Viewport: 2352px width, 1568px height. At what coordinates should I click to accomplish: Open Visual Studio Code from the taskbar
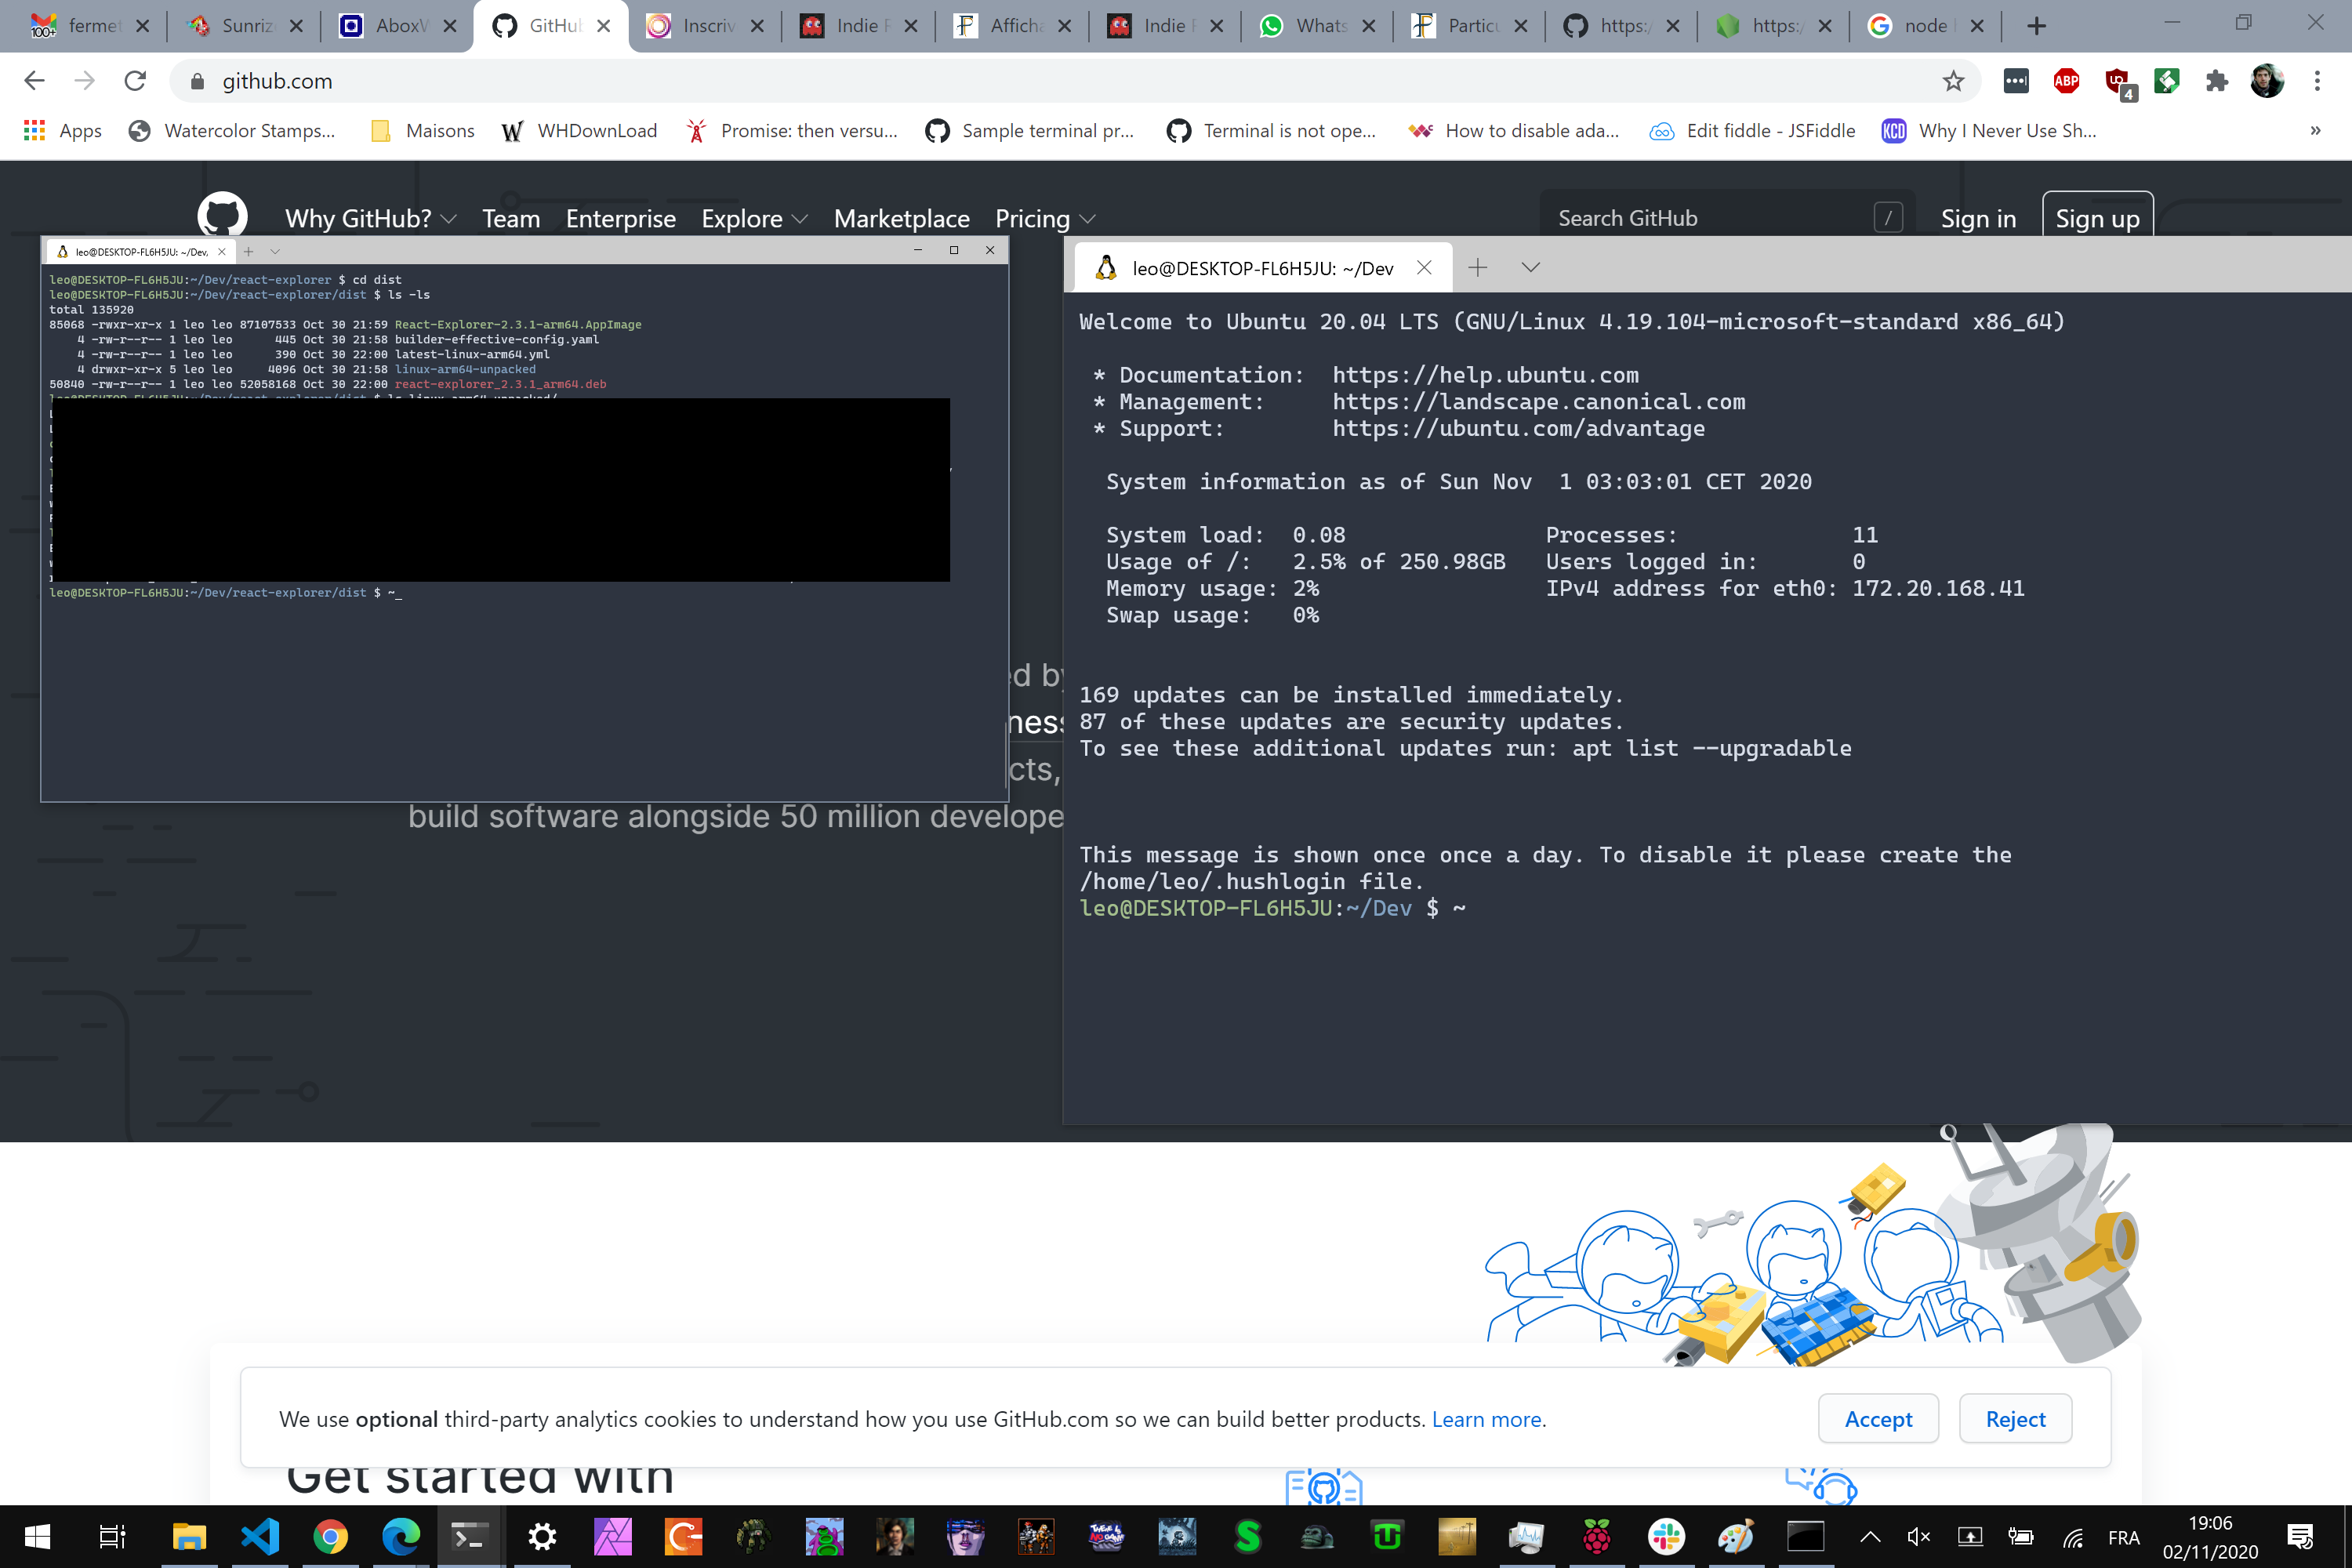pos(260,1536)
